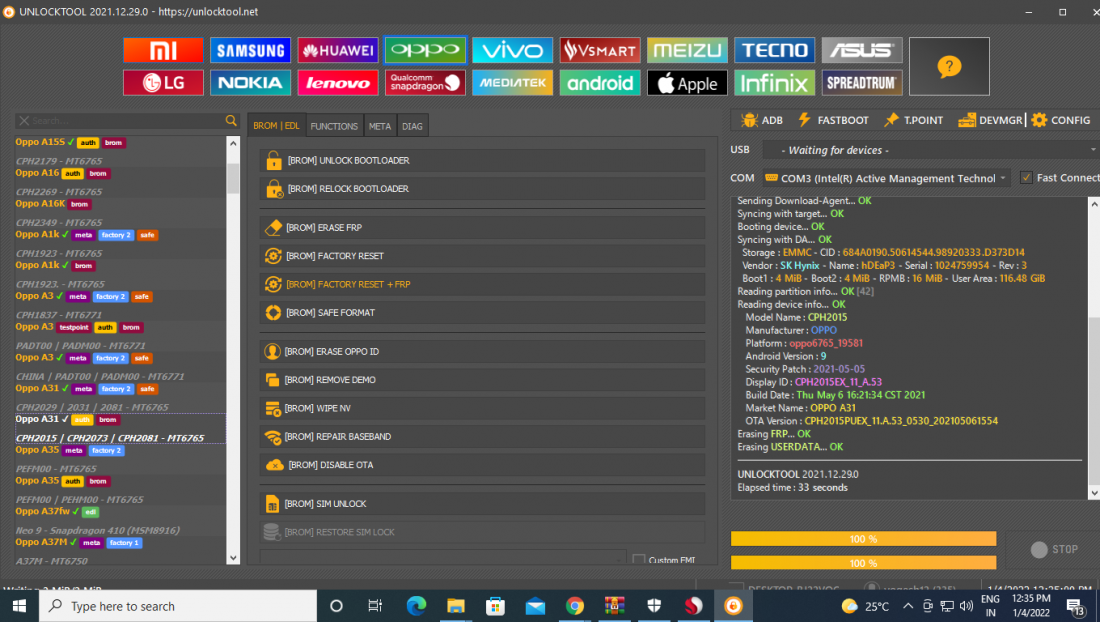Show hidden system tray icons
The image size is (1100, 622).
908,606
